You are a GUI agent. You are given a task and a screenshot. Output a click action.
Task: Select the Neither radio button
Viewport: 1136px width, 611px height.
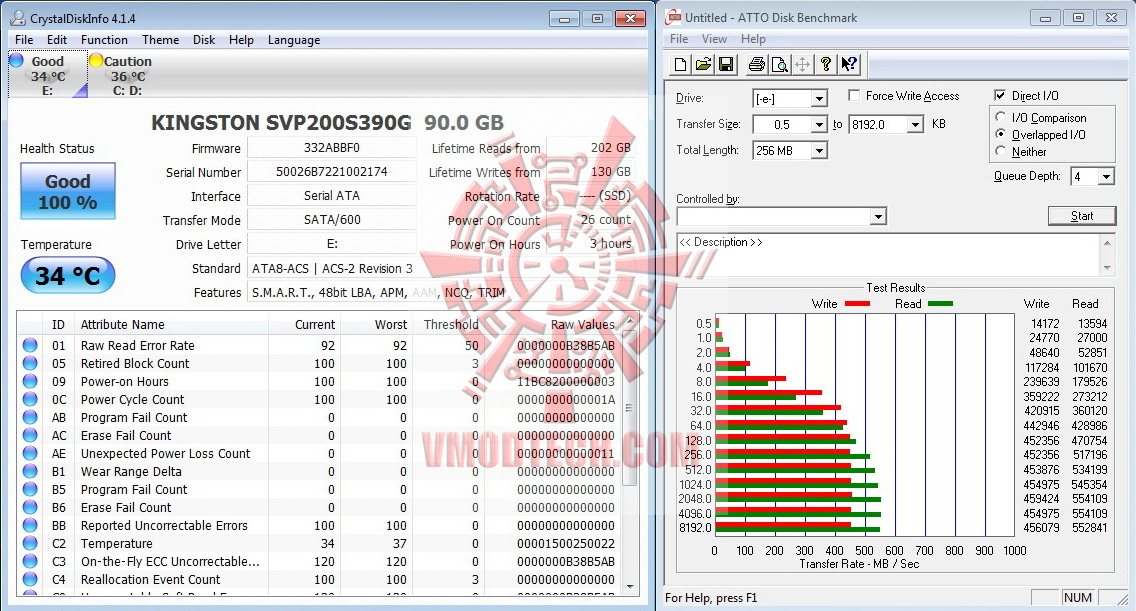[x=1001, y=151]
